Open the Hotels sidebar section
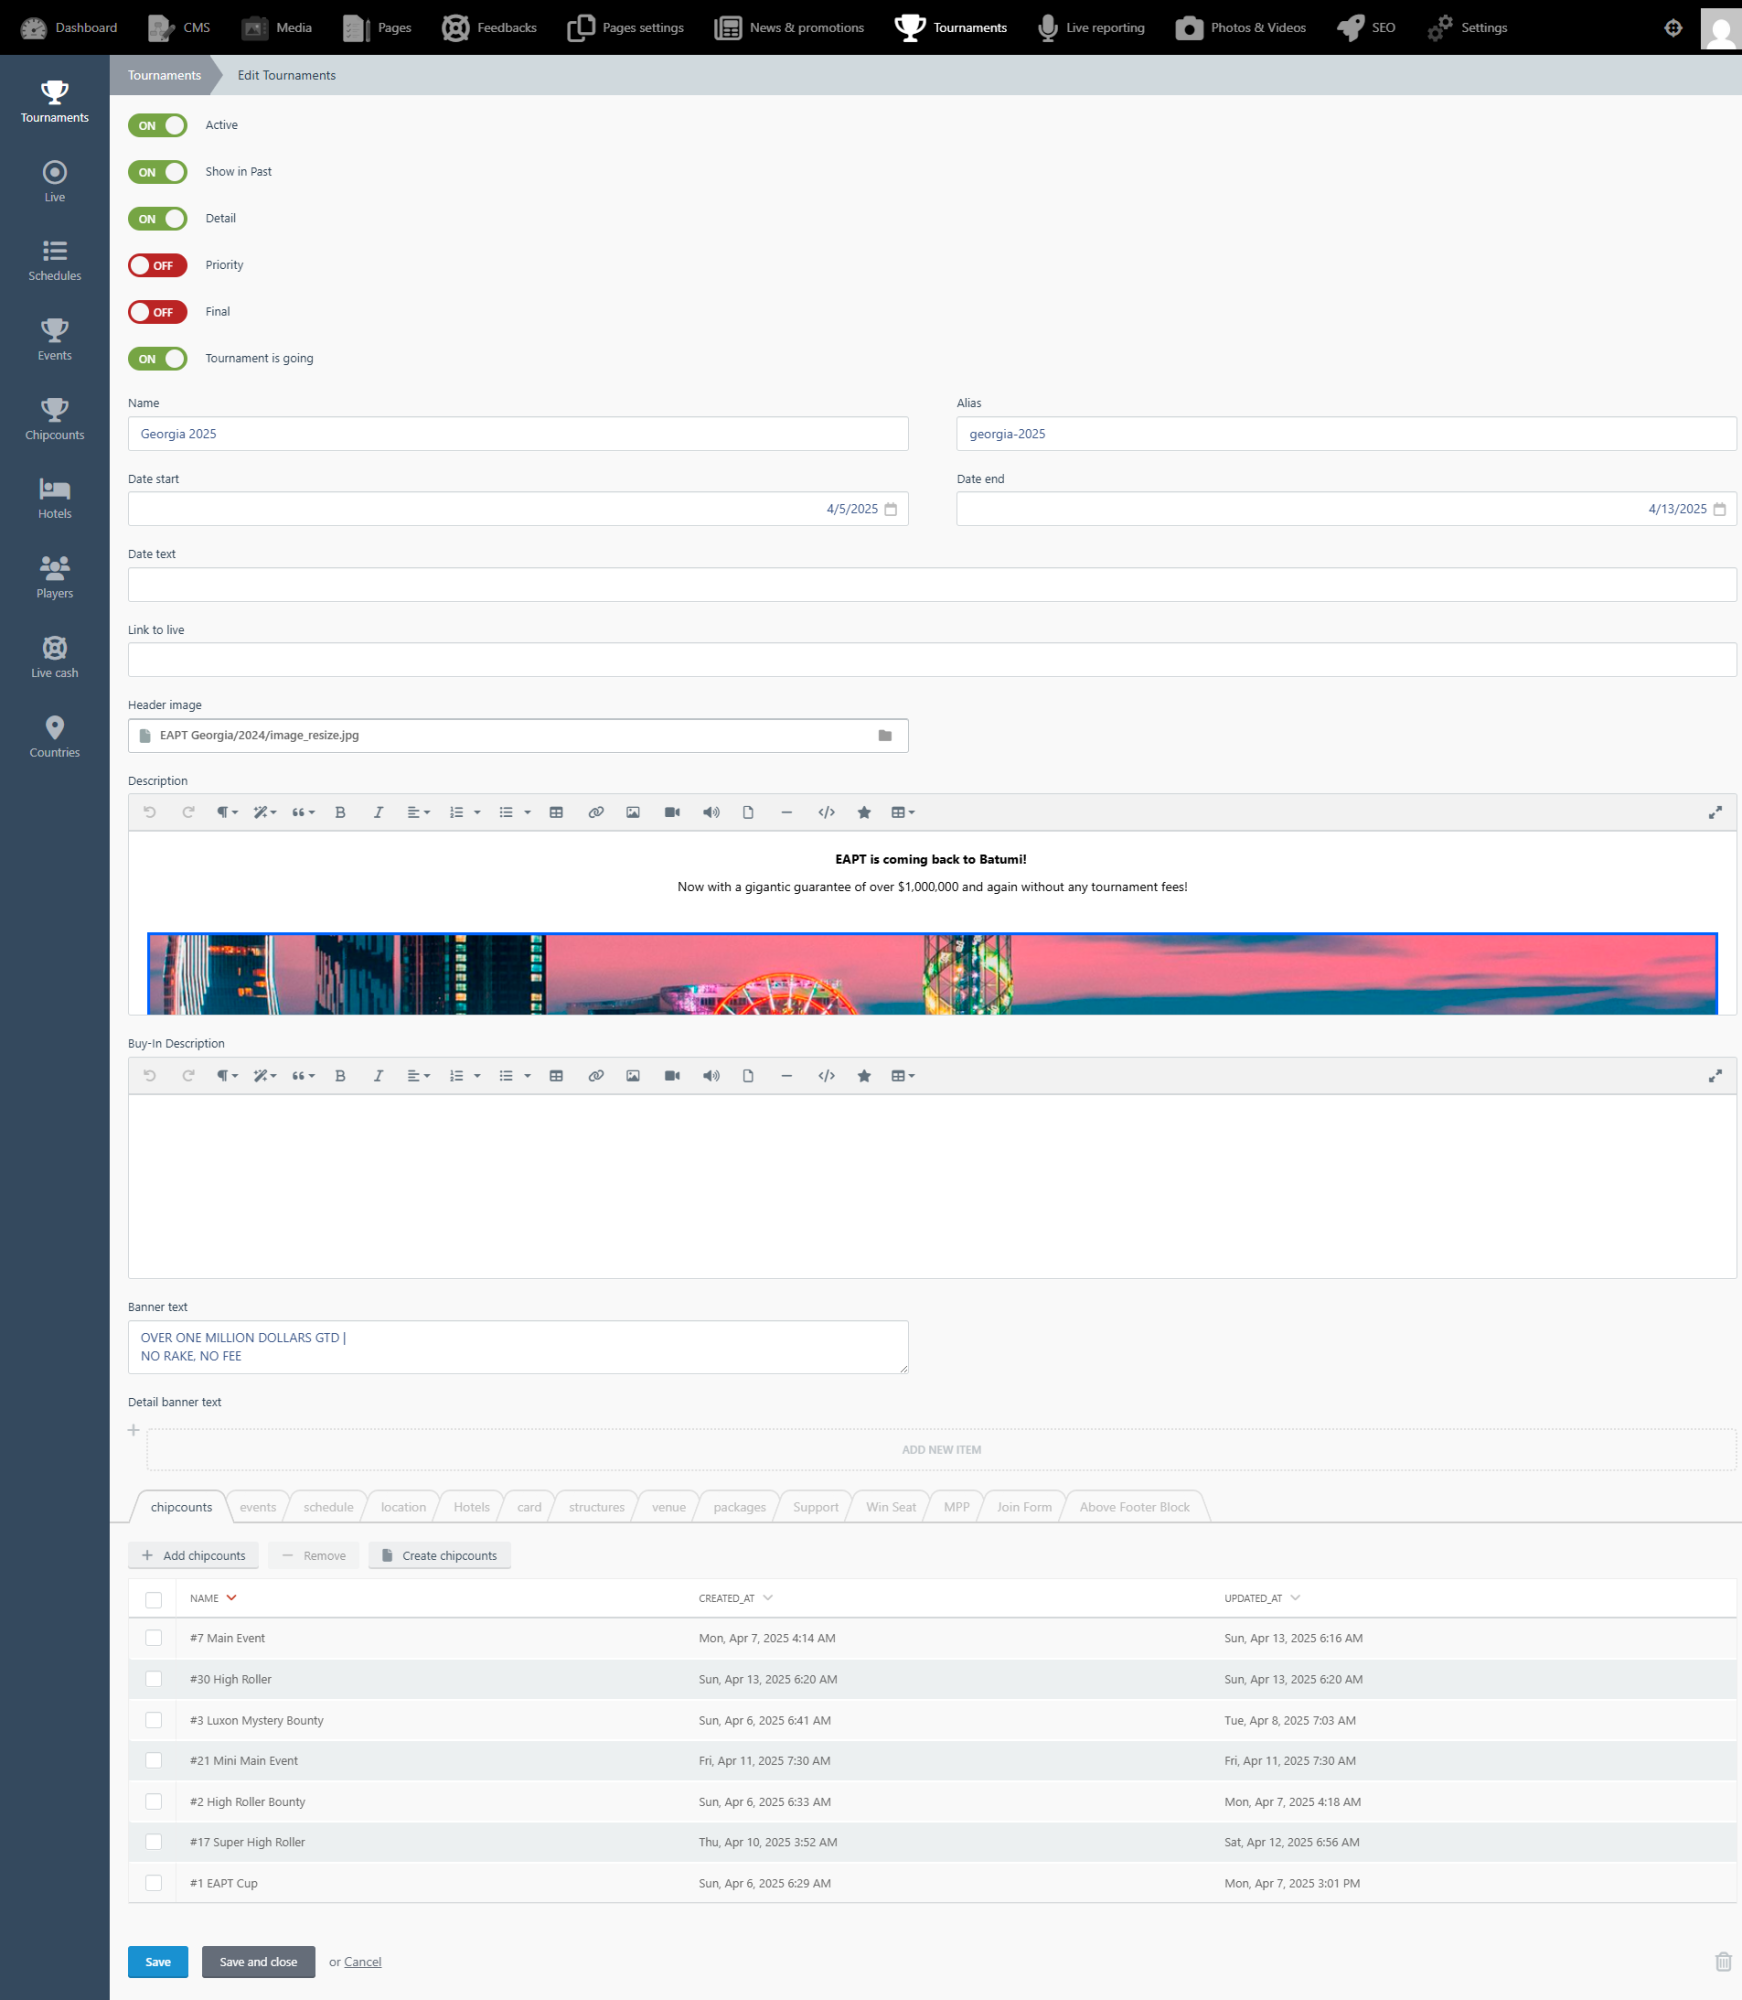 point(54,499)
